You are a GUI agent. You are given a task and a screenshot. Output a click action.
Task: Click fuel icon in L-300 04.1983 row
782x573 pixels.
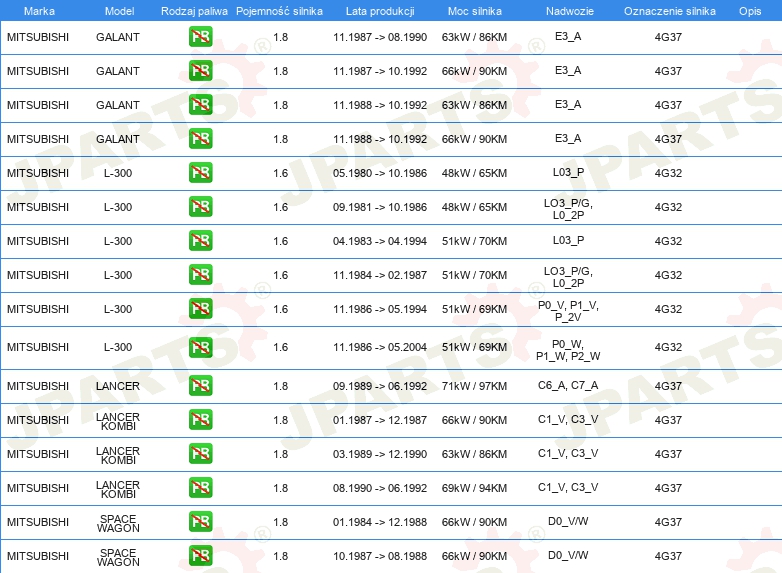(x=200, y=240)
